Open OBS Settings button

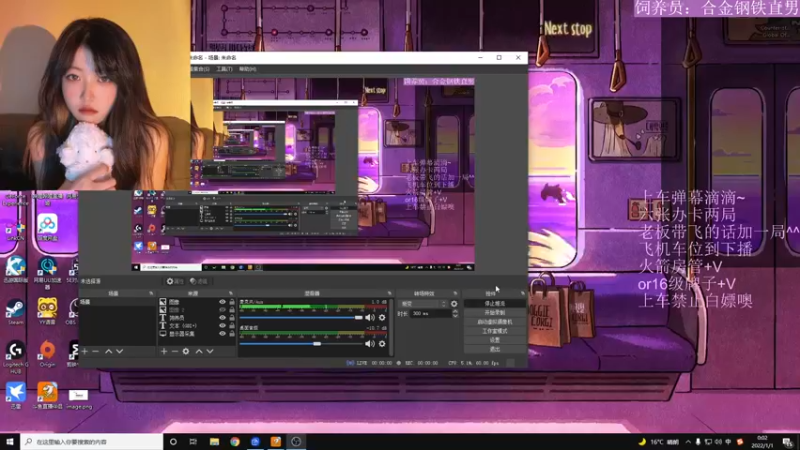coord(495,340)
